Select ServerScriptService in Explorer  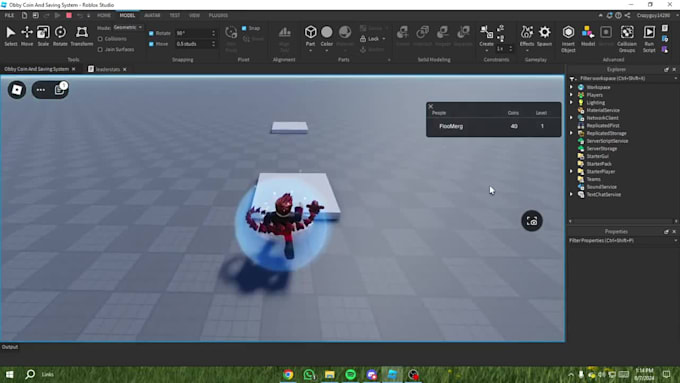[607, 141]
